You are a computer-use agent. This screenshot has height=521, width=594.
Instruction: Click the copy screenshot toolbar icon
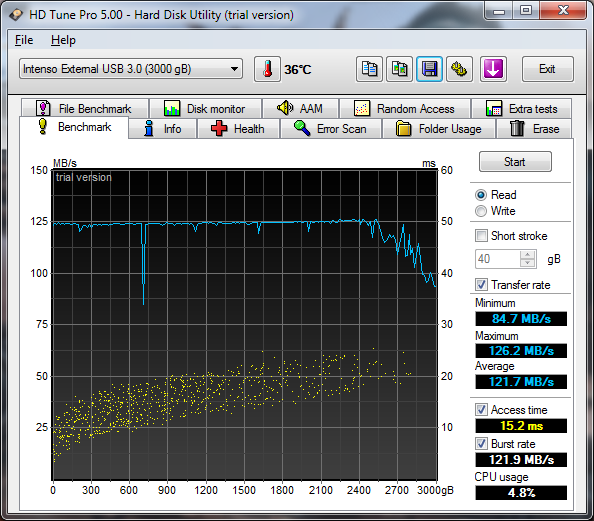pos(399,69)
